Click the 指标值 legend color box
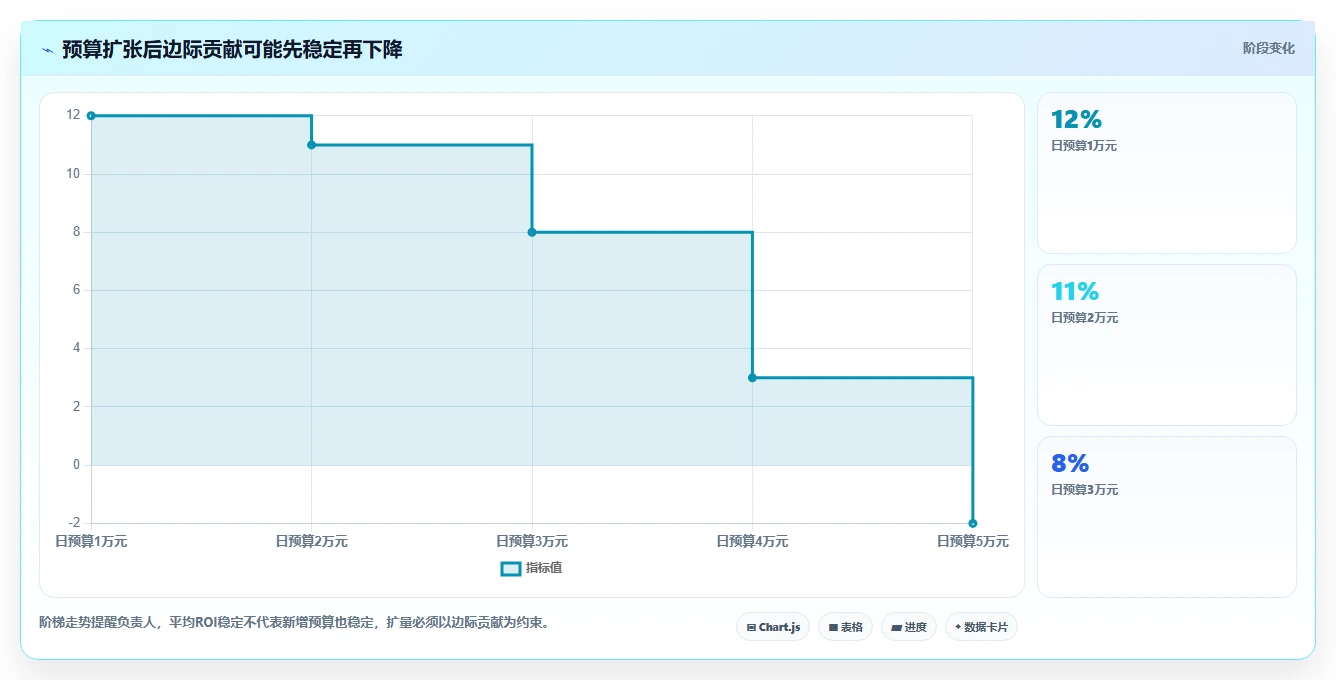 (x=510, y=568)
